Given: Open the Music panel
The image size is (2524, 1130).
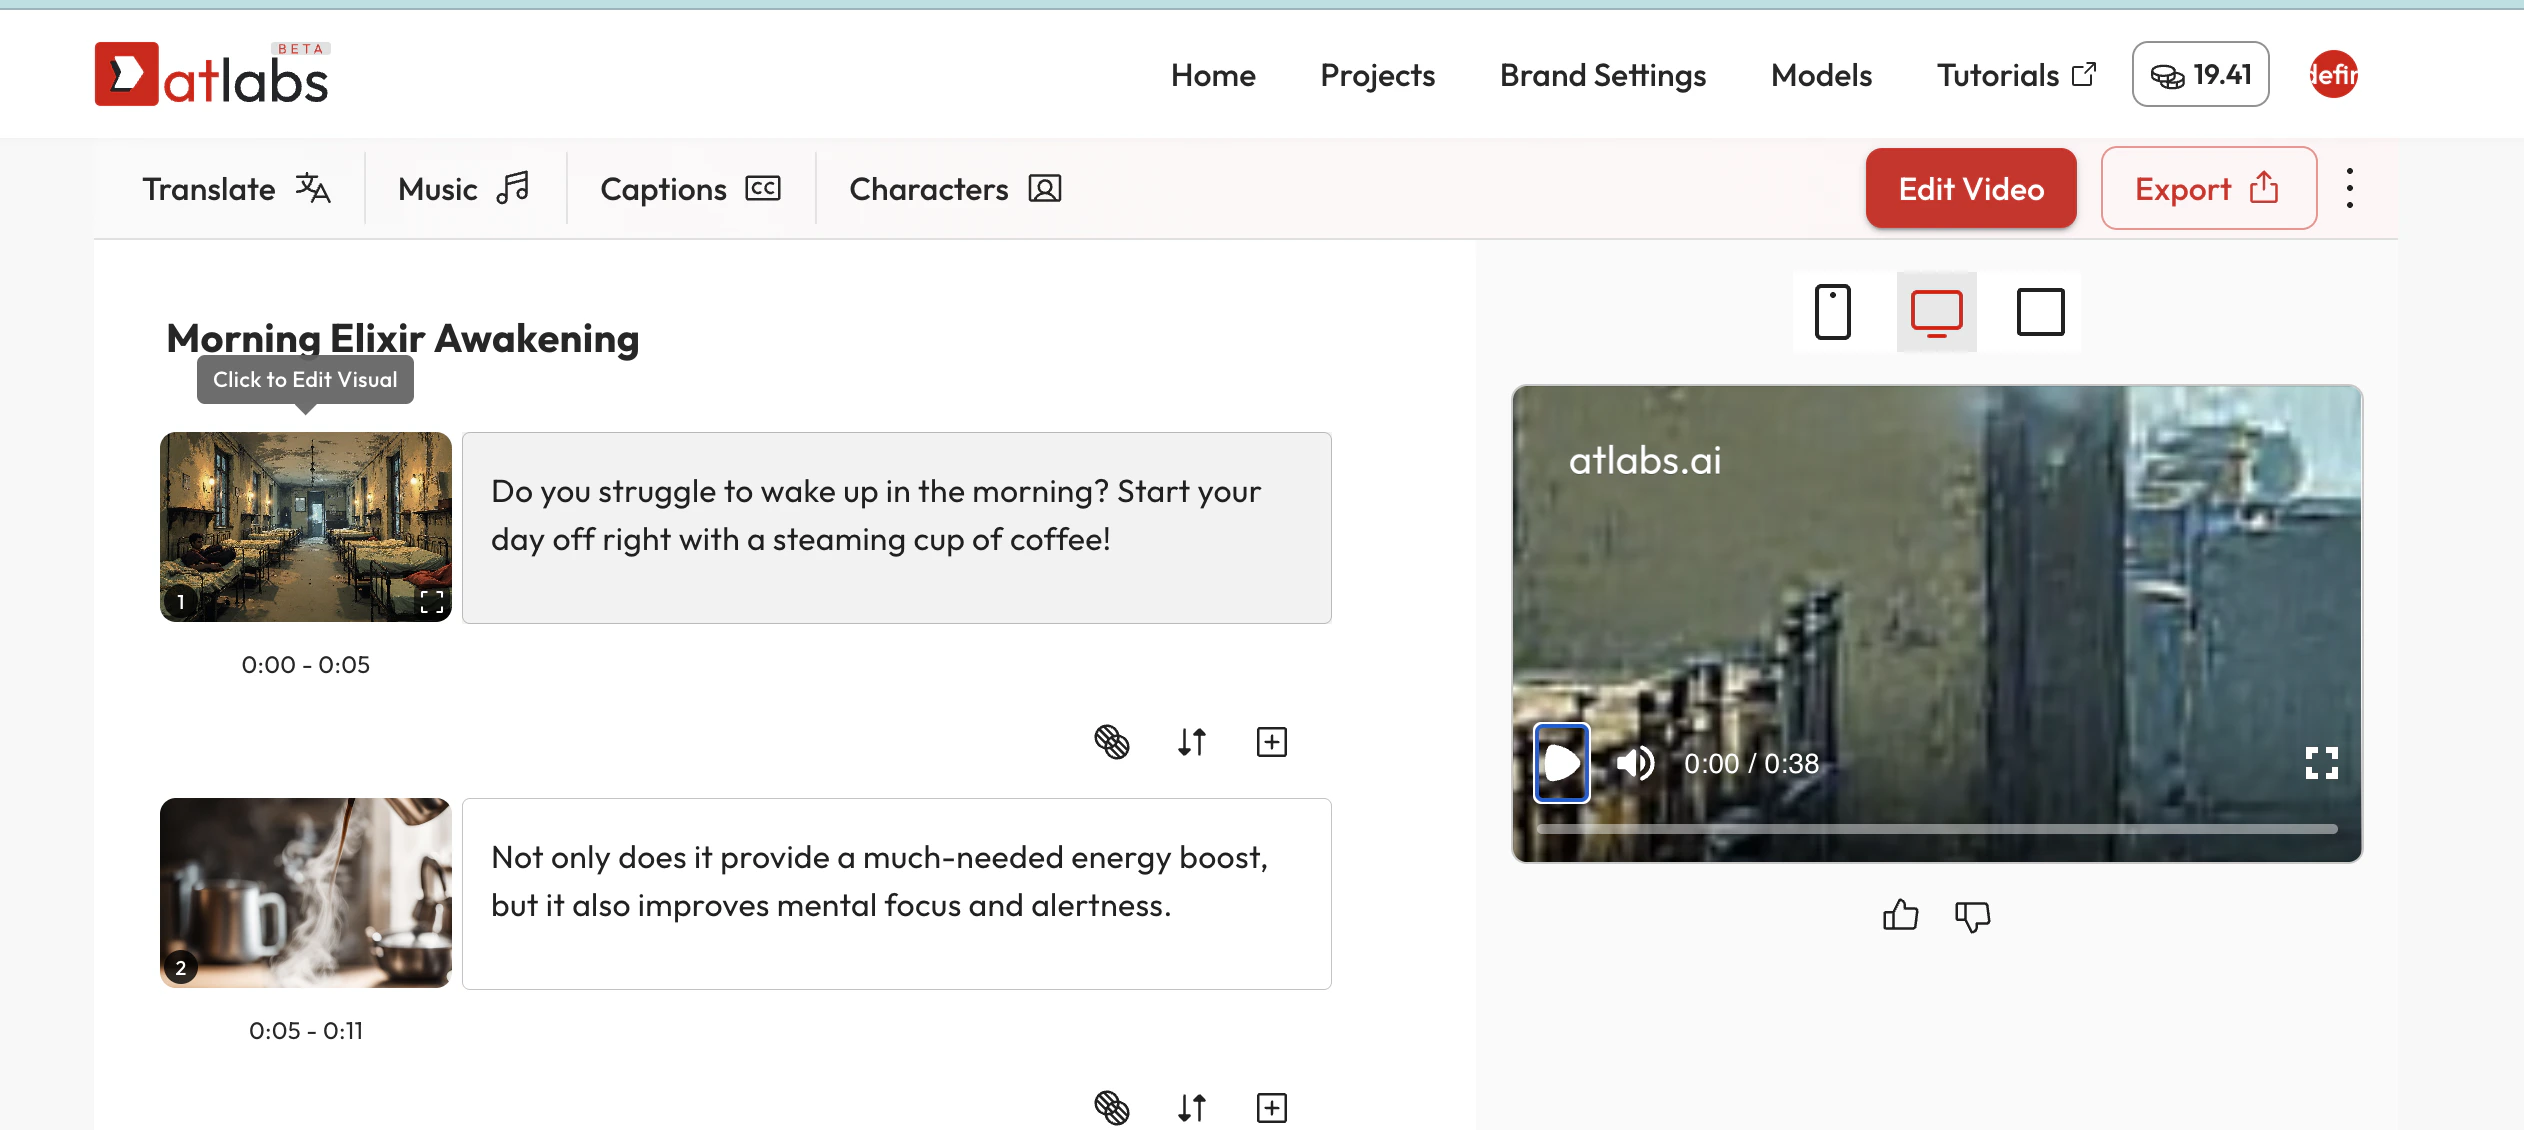Looking at the screenshot, I should coord(462,188).
